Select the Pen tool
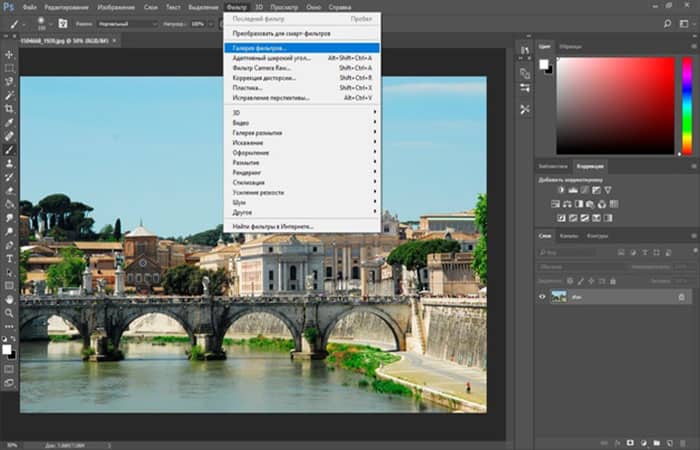This screenshot has width=700, height=450. coord(9,245)
